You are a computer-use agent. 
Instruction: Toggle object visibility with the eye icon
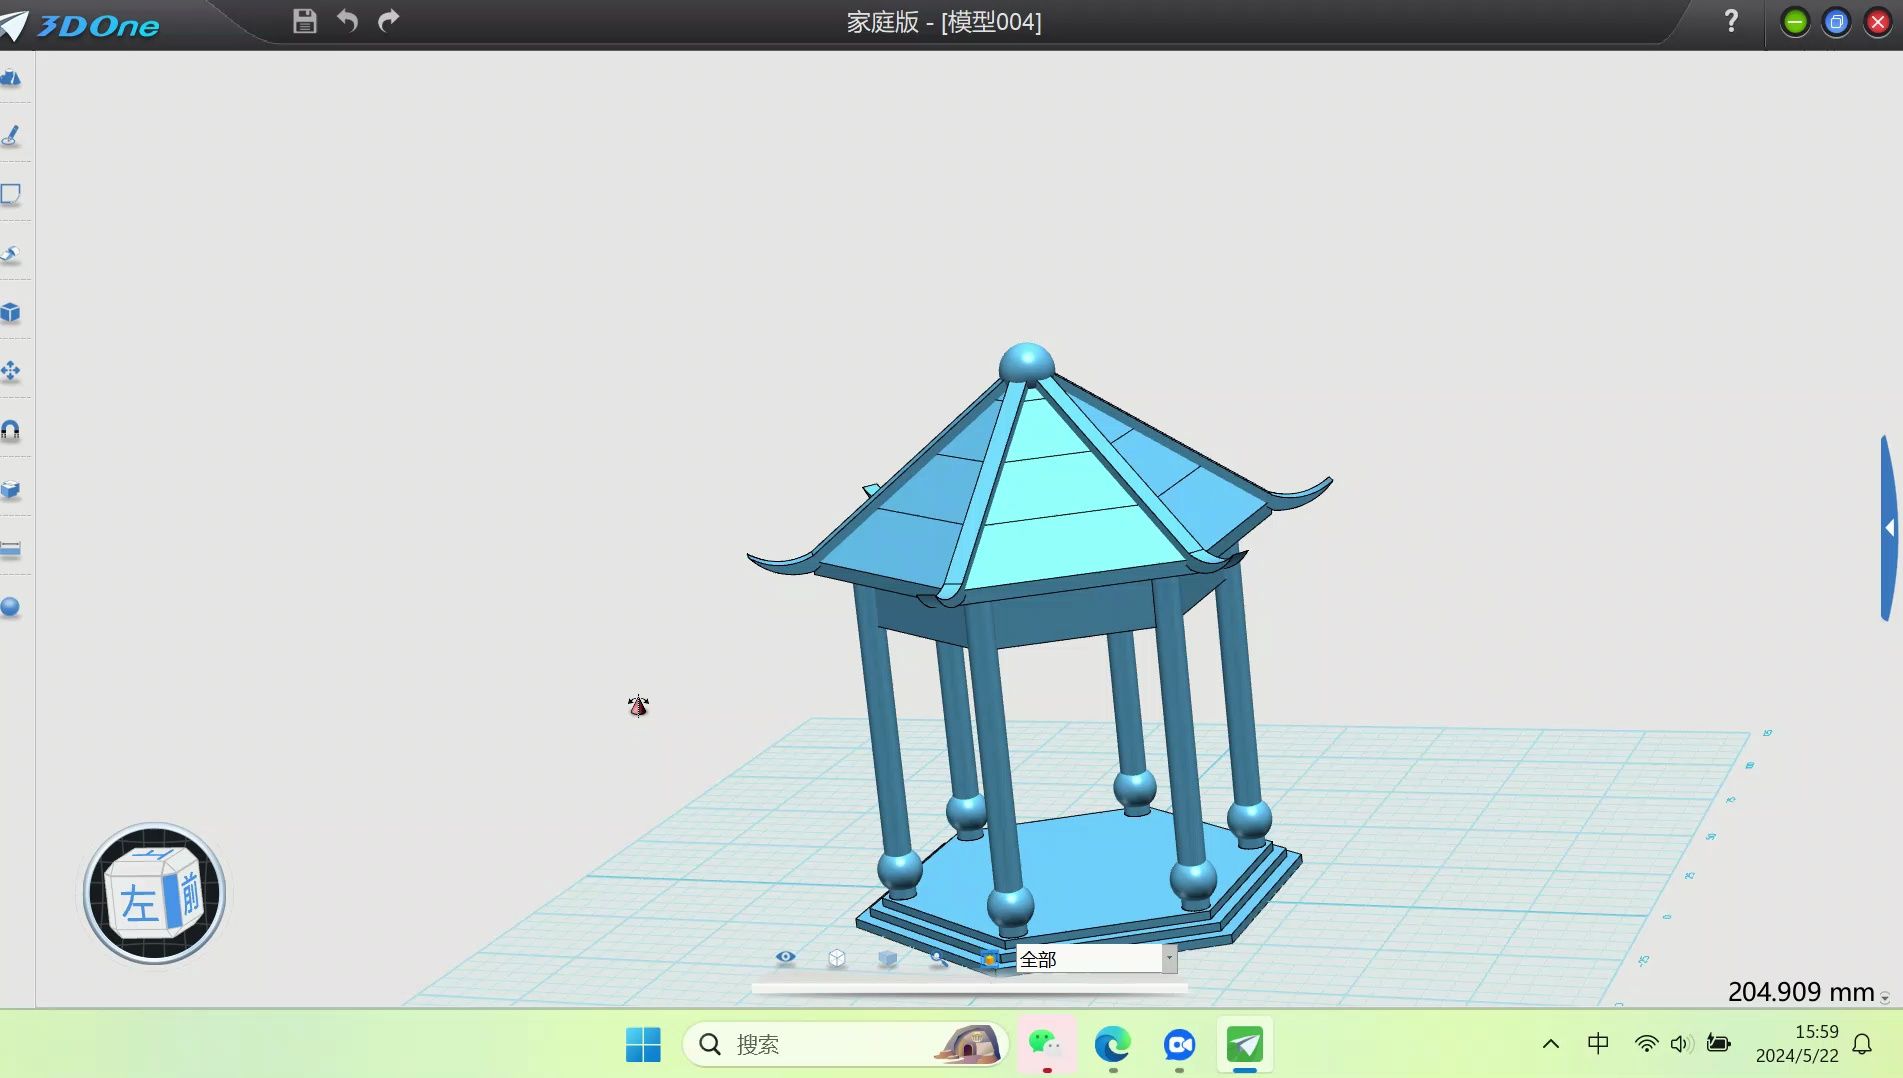click(785, 958)
